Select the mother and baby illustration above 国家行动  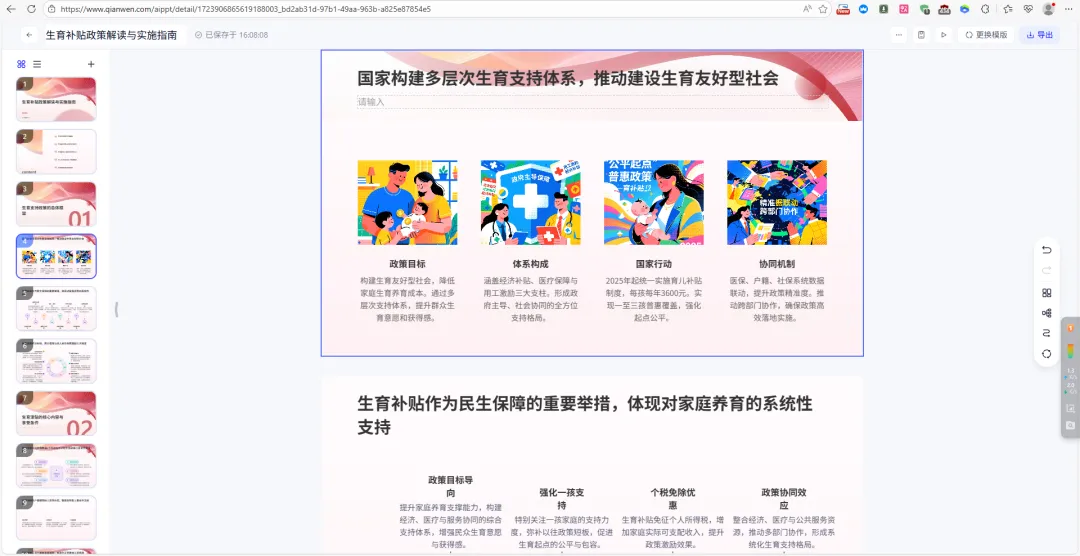tap(654, 203)
